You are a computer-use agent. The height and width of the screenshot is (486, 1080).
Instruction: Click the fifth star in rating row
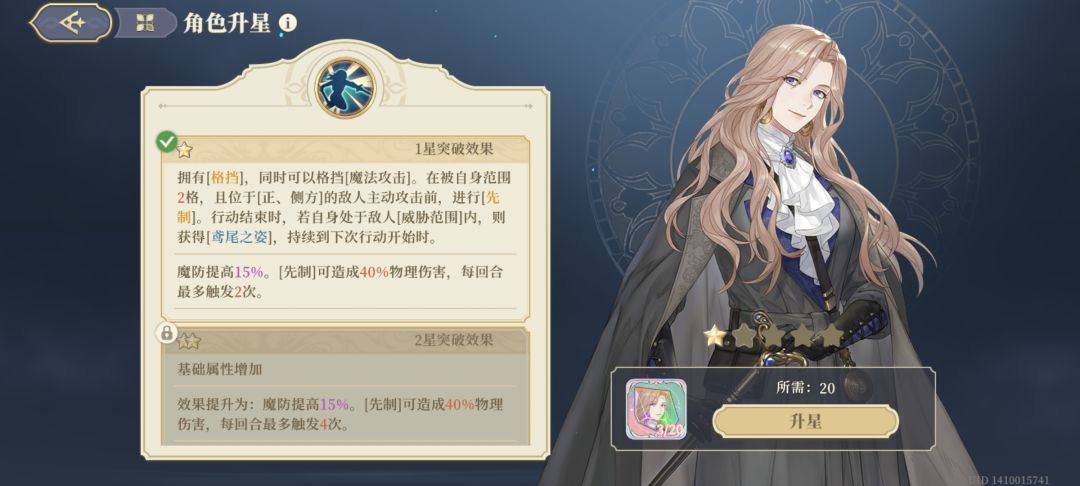tap(832, 336)
